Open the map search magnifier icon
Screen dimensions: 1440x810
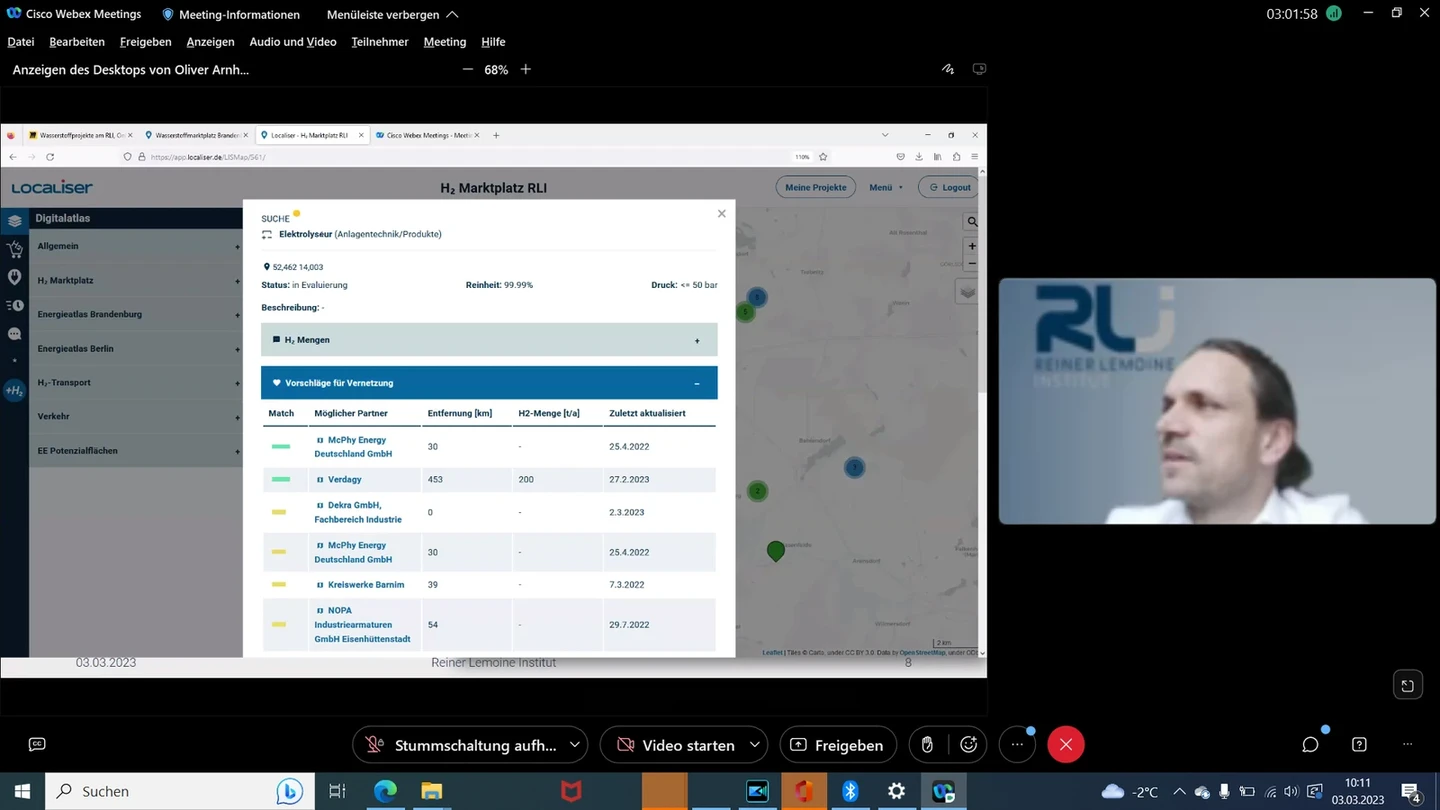coord(971,222)
